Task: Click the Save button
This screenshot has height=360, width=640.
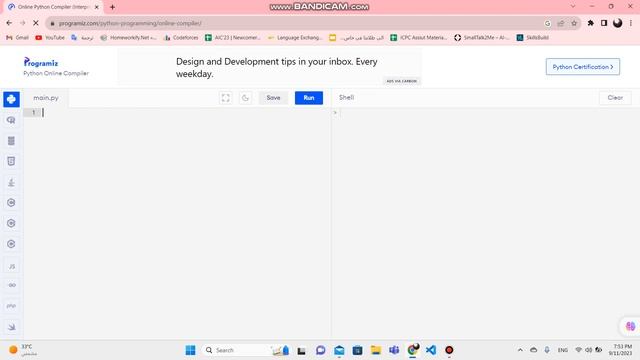Action: click(x=273, y=98)
